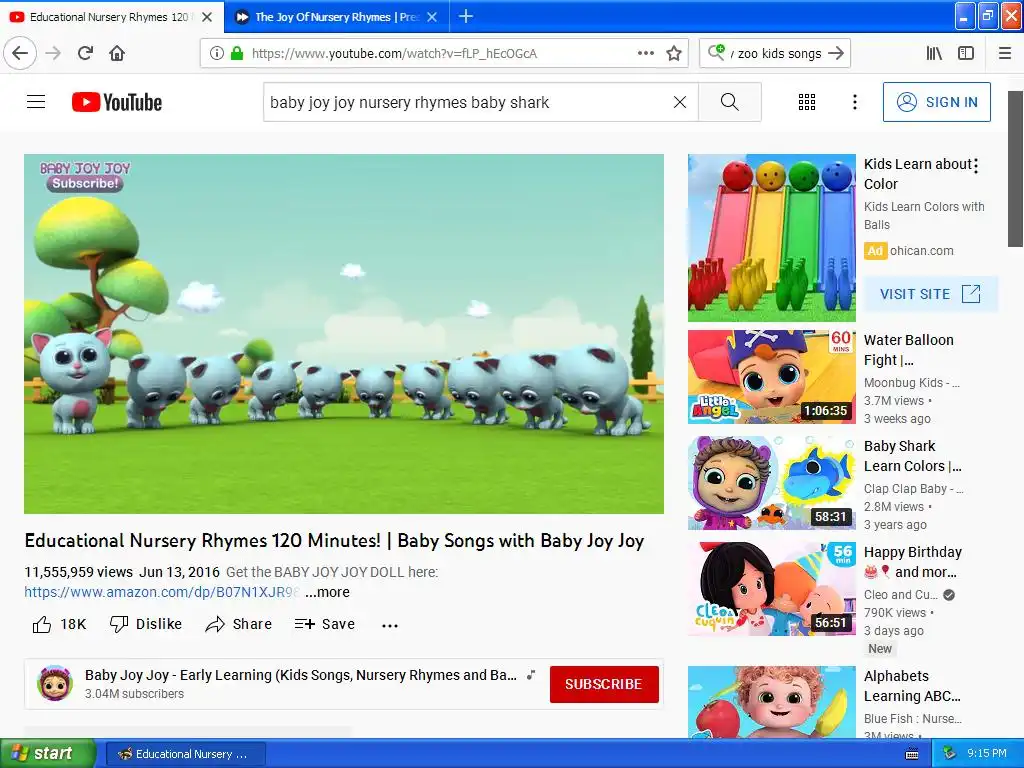Image resolution: width=1024 pixels, height=768 pixels.
Task: Open Alphabets Learning ABC thumbnail
Action: (x=772, y=702)
